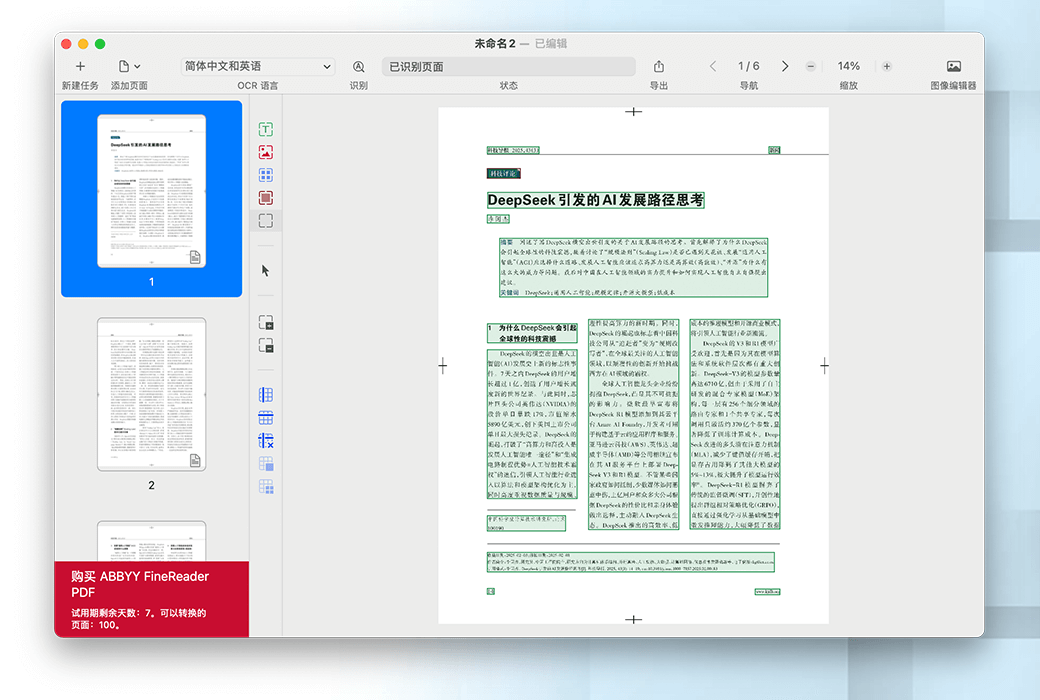Select the picture area drawing tool
Screen dimensions: 1040x700
point(266,153)
